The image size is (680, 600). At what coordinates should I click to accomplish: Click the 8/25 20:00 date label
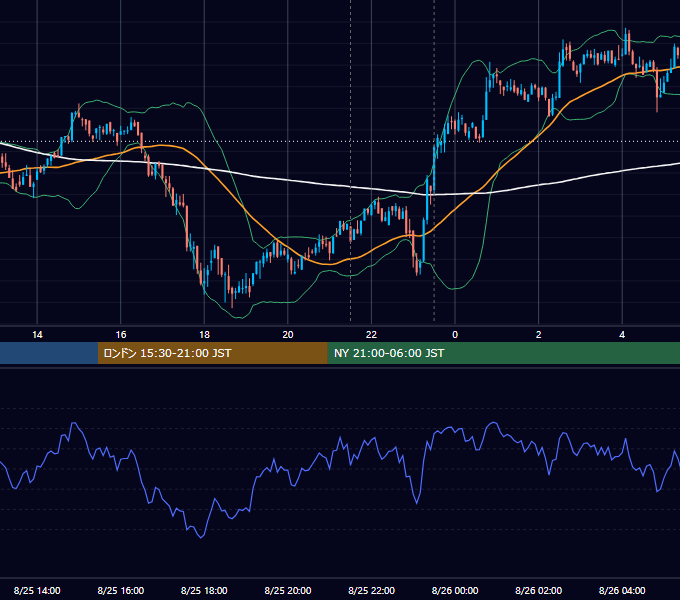[288, 590]
